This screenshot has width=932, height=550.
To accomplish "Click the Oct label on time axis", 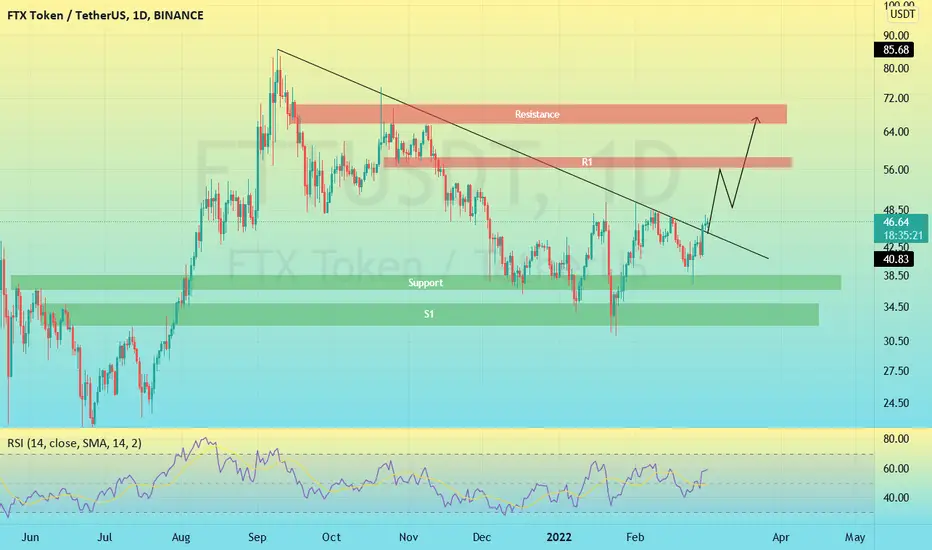I will 331,537.
